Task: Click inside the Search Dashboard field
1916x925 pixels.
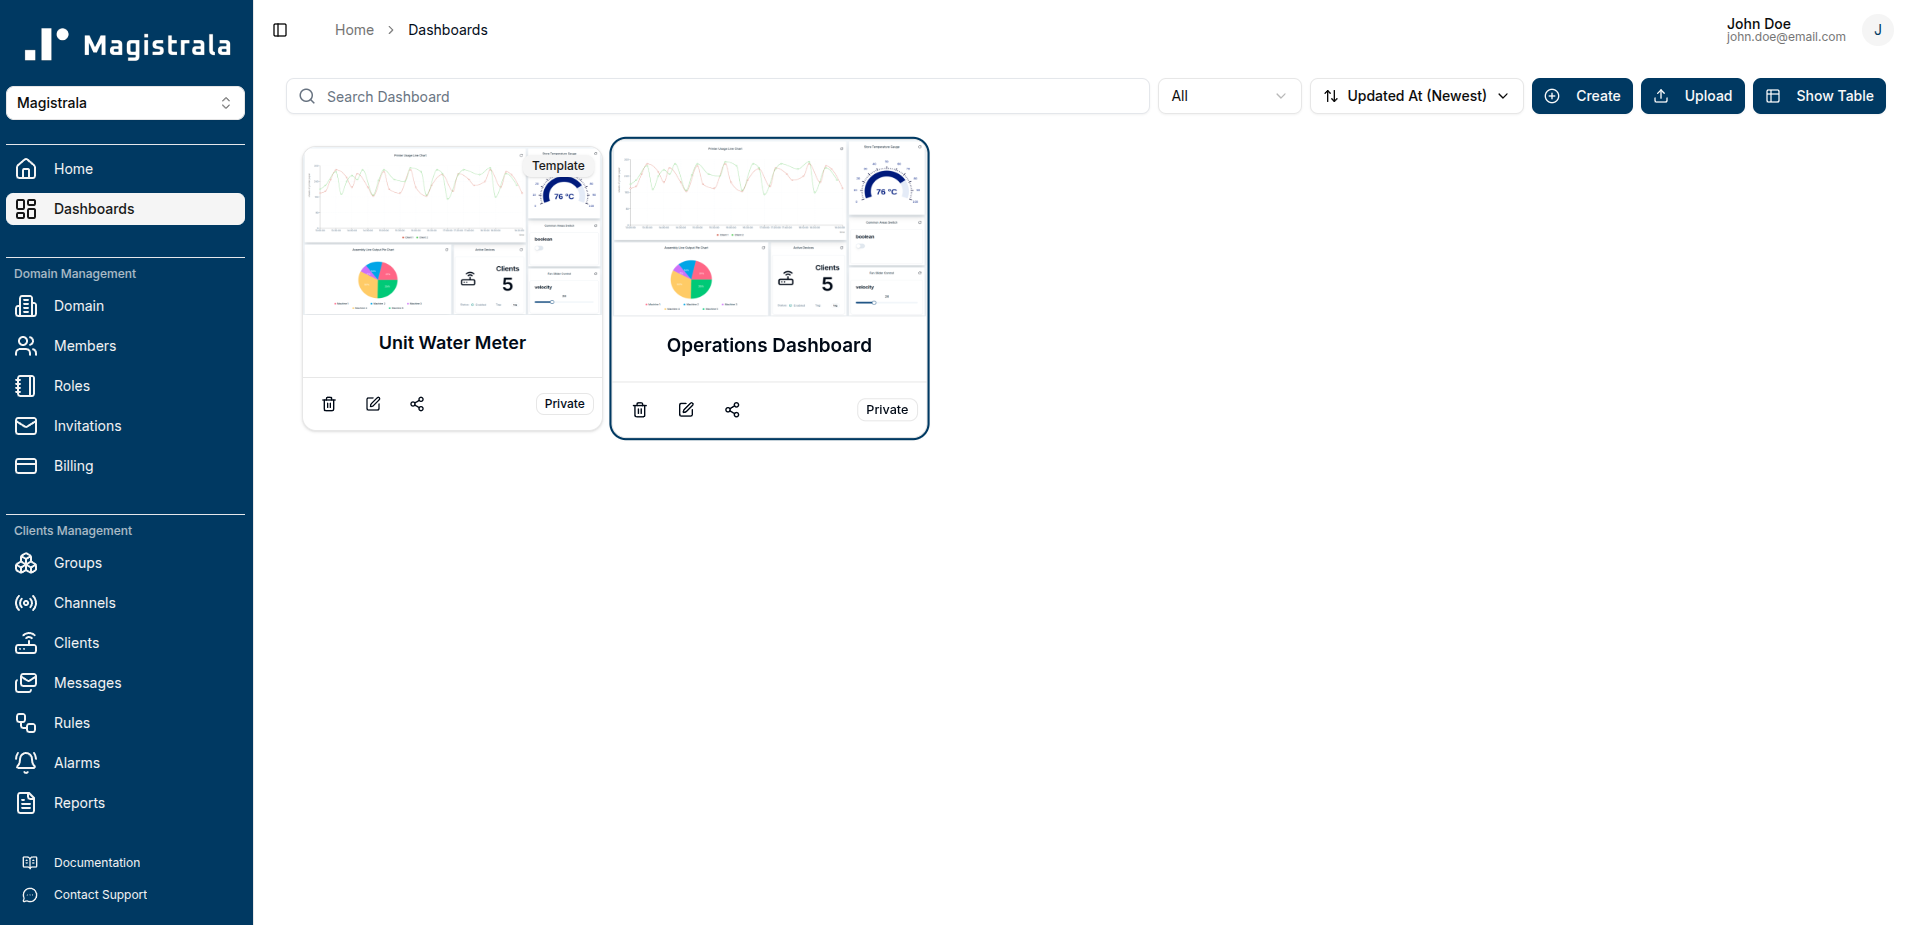Action: [716, 96]
